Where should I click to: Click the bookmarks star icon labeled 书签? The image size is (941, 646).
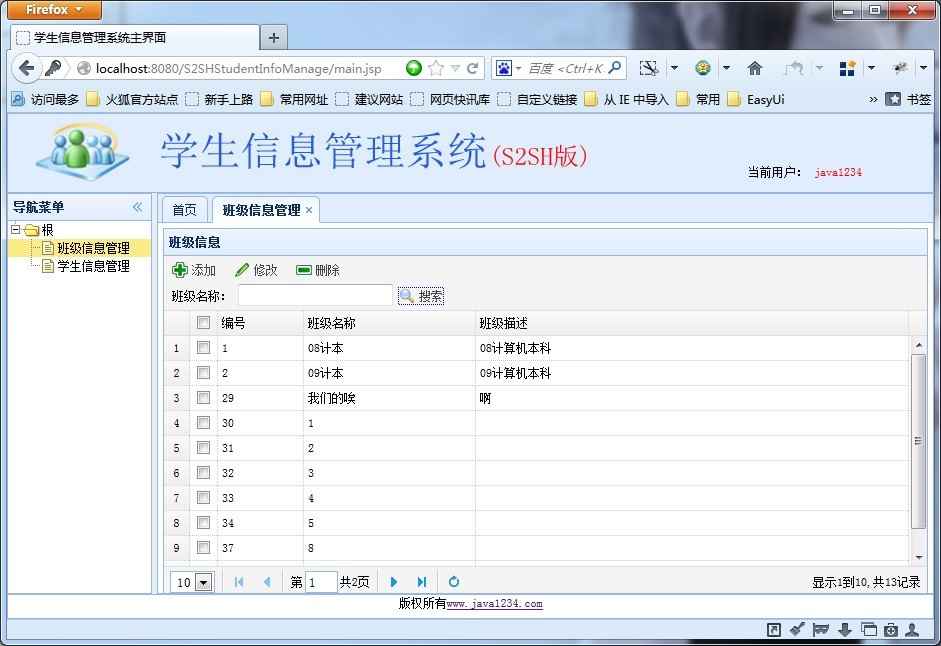(x=893, y=99)
